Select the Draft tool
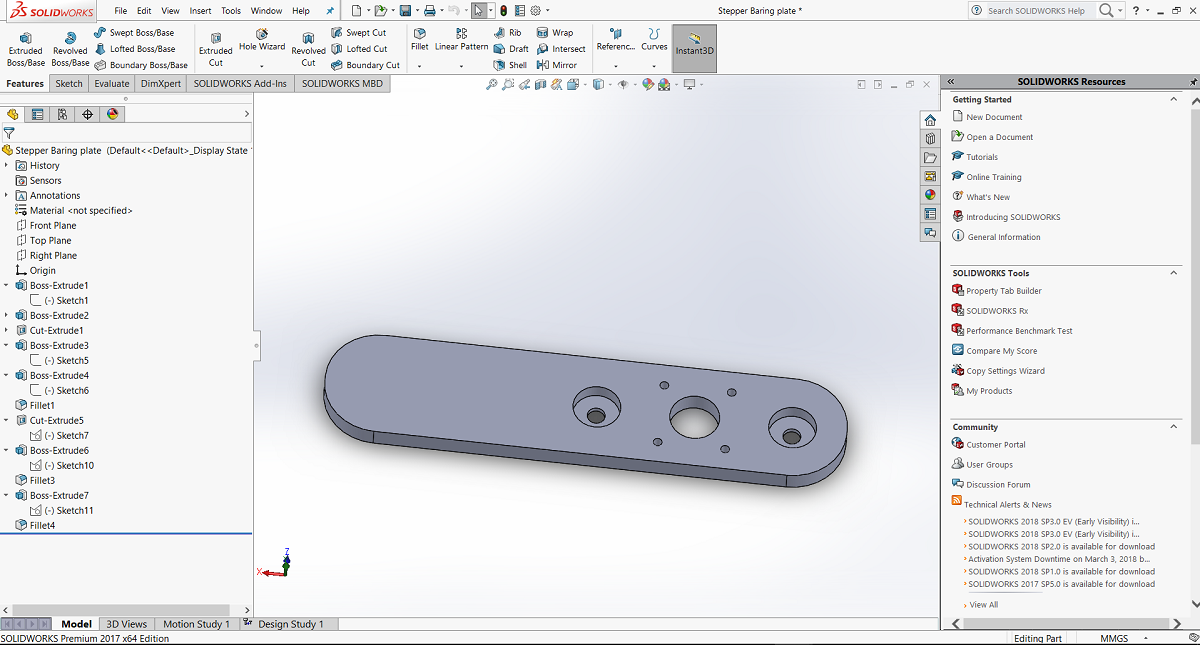 511,49
